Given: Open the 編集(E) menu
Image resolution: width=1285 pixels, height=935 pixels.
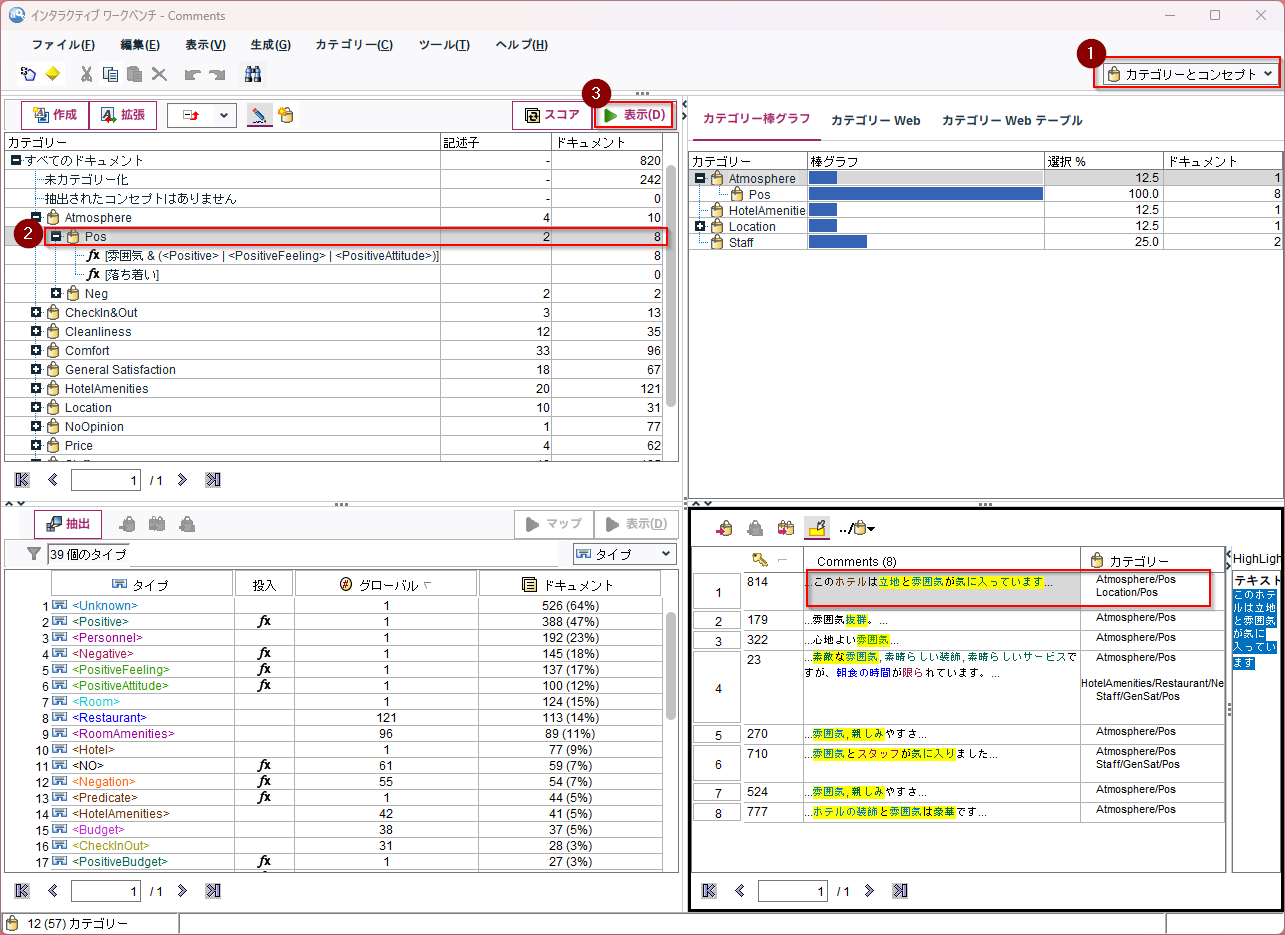Looking at the screenshot, I should point(139,45).
